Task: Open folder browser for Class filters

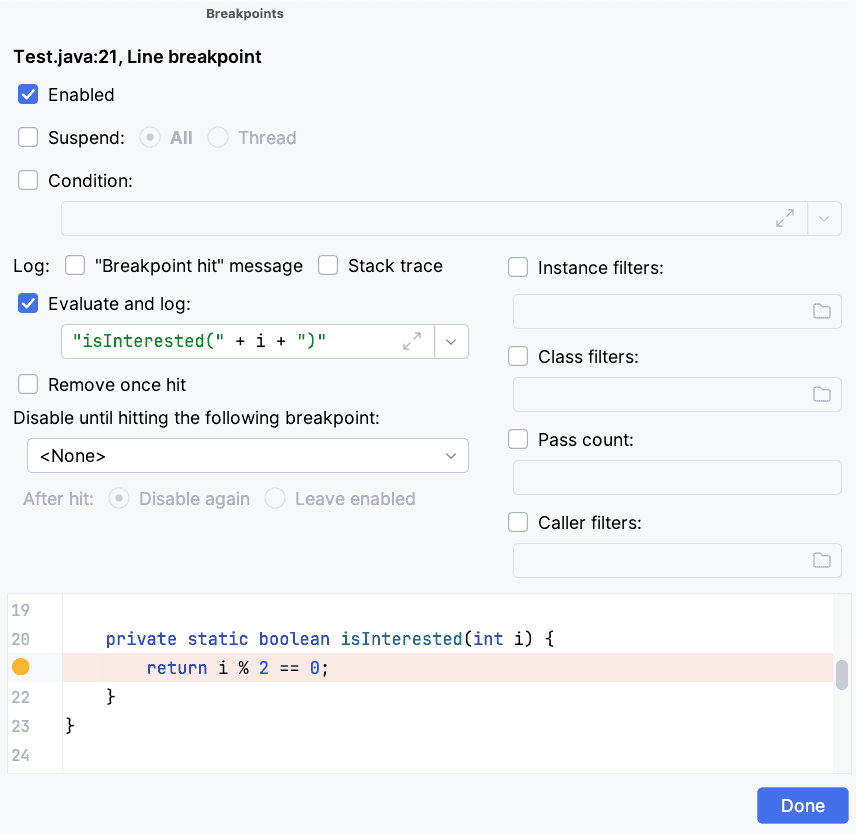Action: pos(821,394)
